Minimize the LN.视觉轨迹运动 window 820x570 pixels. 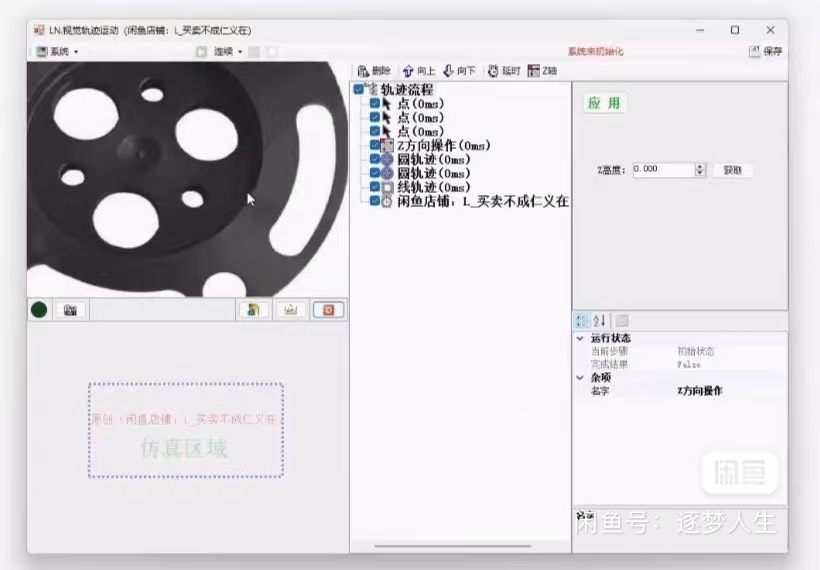(700, 30)
